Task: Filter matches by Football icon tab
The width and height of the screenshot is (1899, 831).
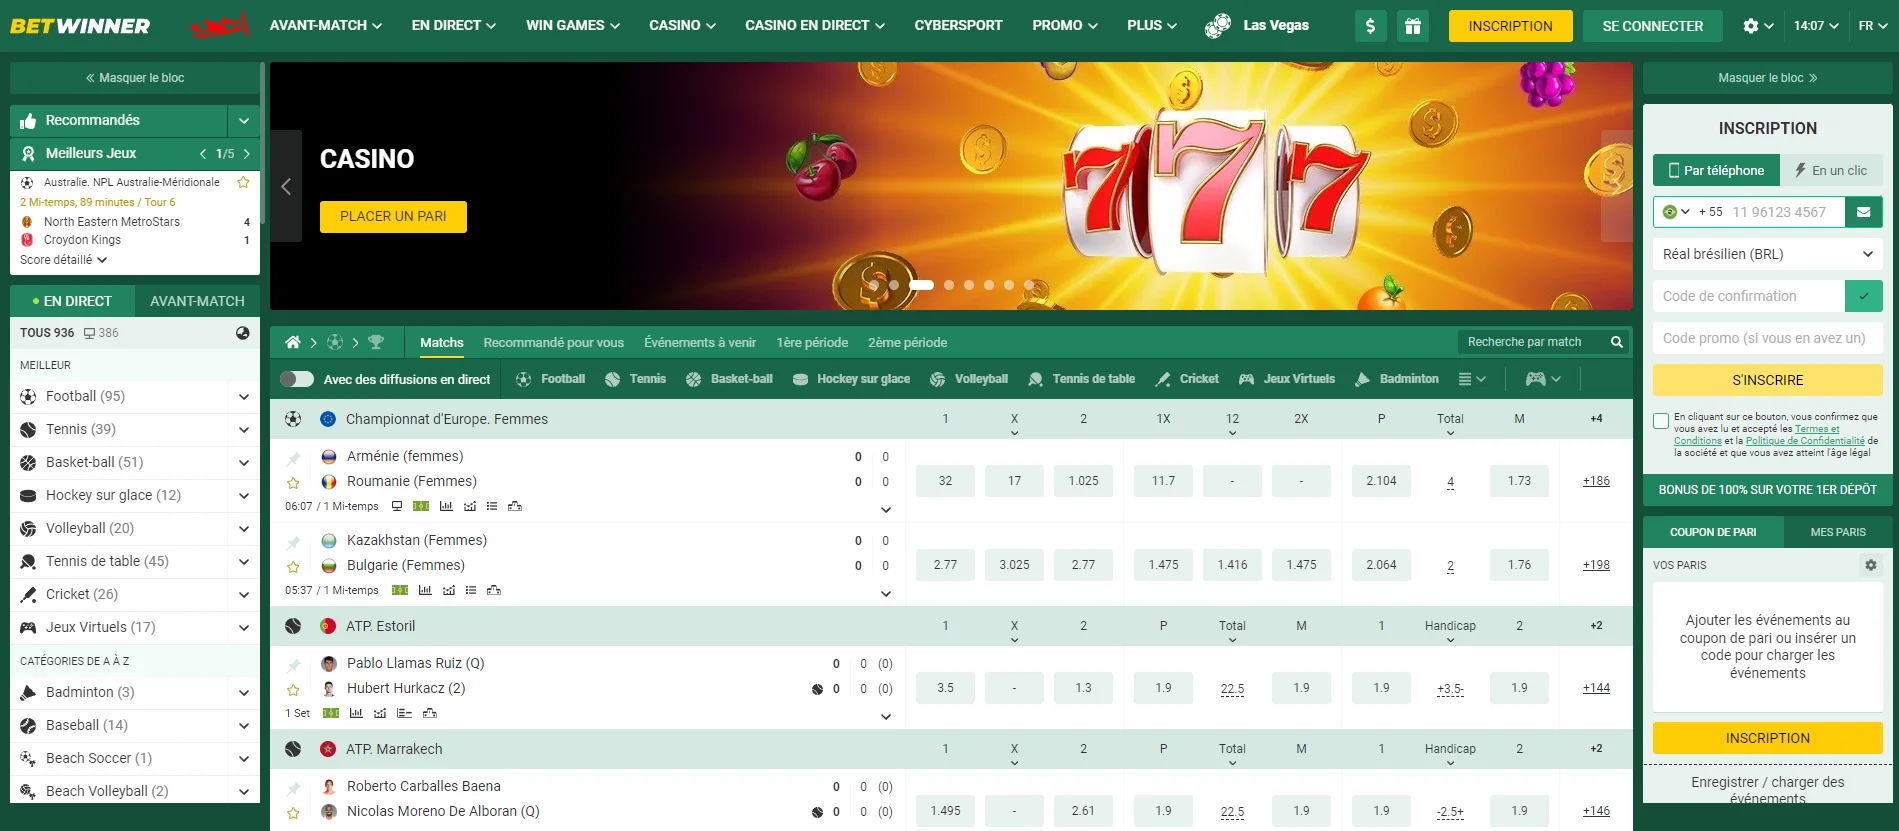Action: pyautogui.click(x=550, y=379)
